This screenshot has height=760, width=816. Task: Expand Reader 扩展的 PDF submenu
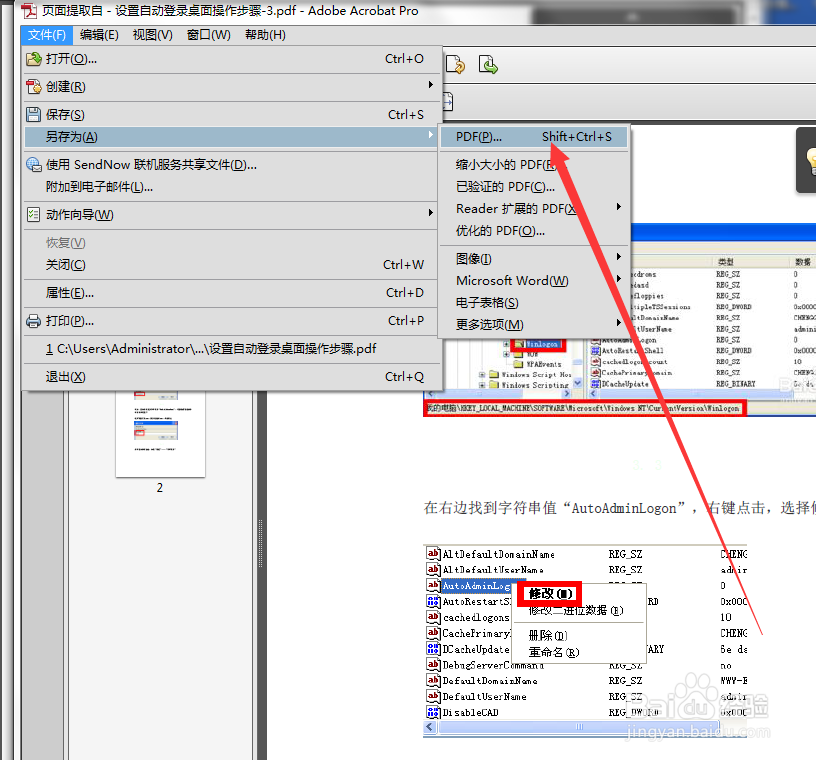pos(534,209)
